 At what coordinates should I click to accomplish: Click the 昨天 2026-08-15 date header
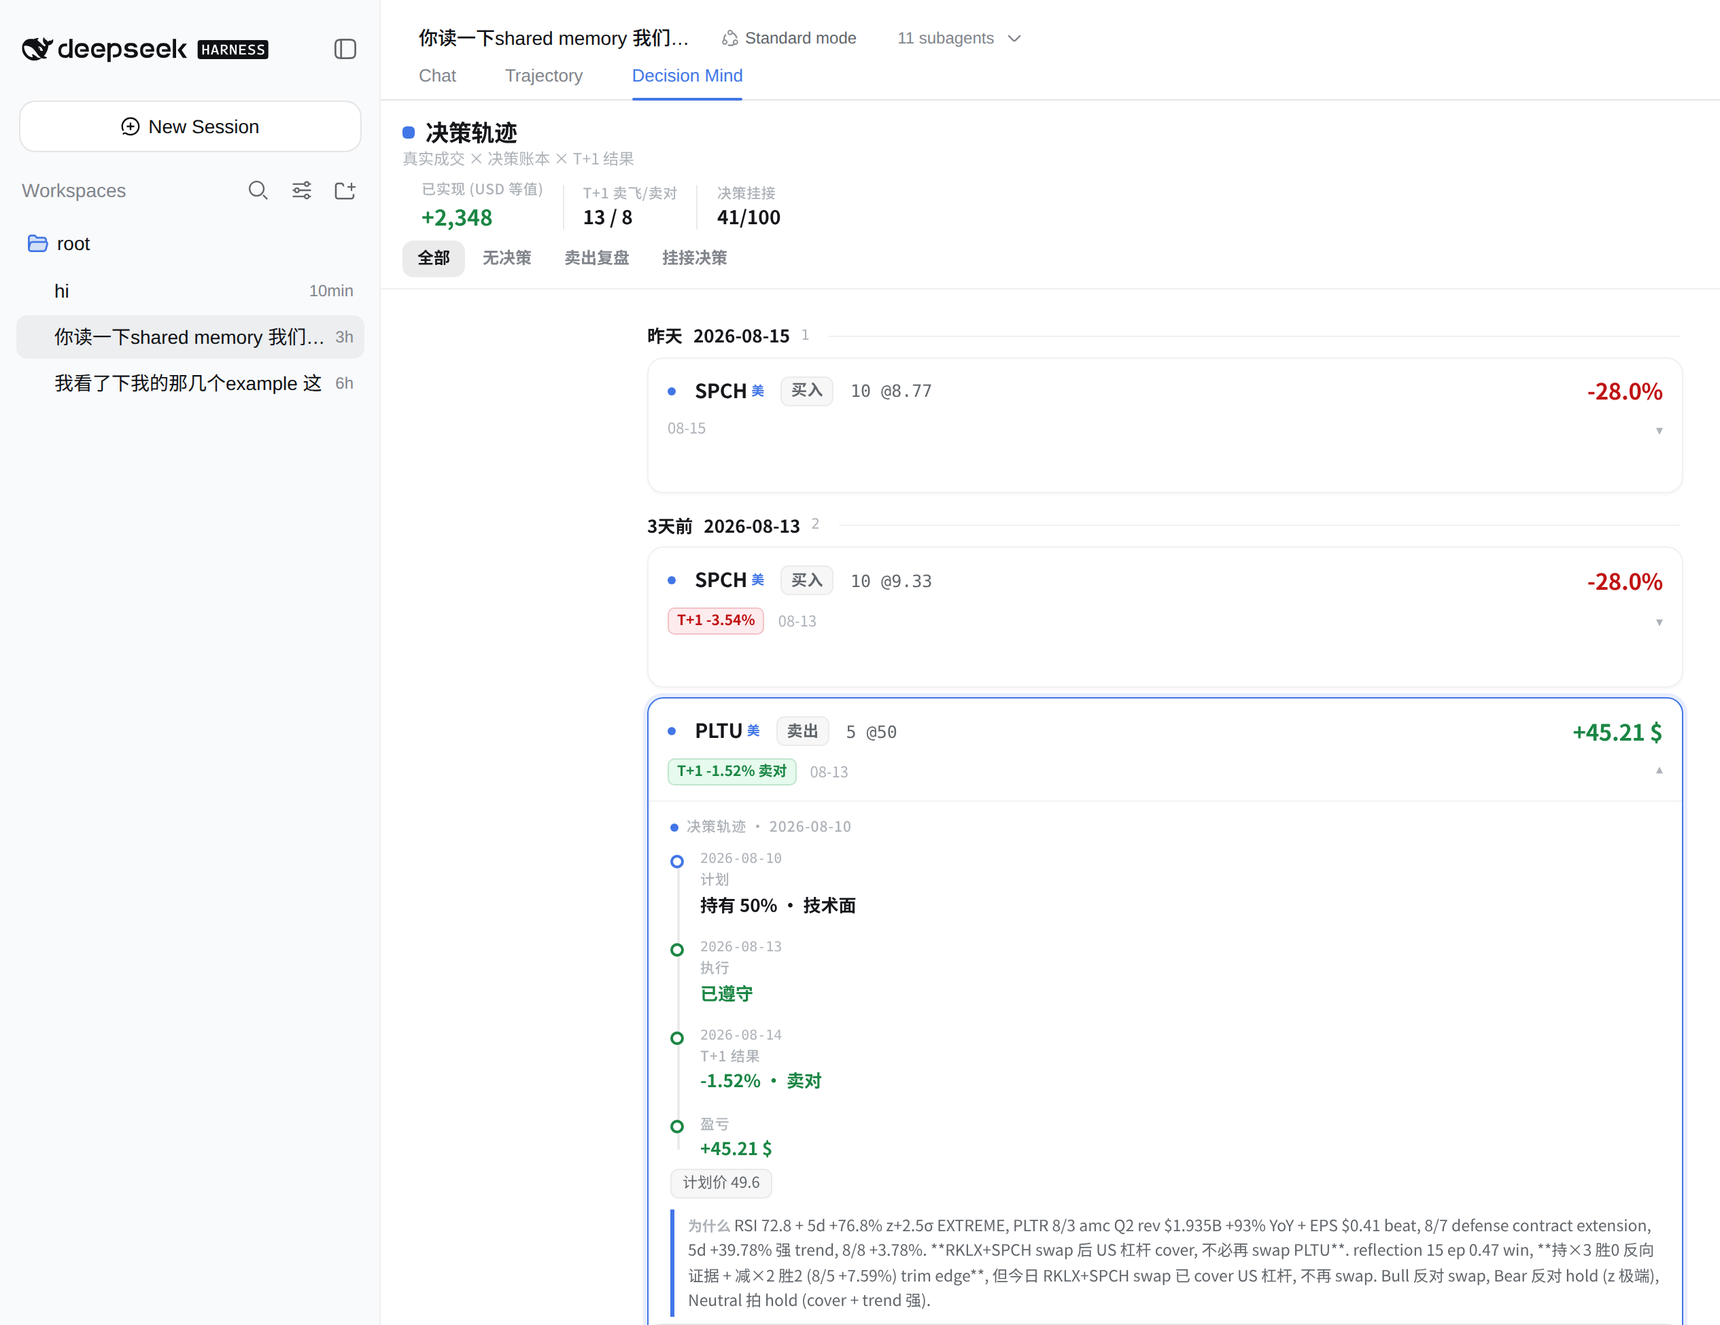point(718,336)
